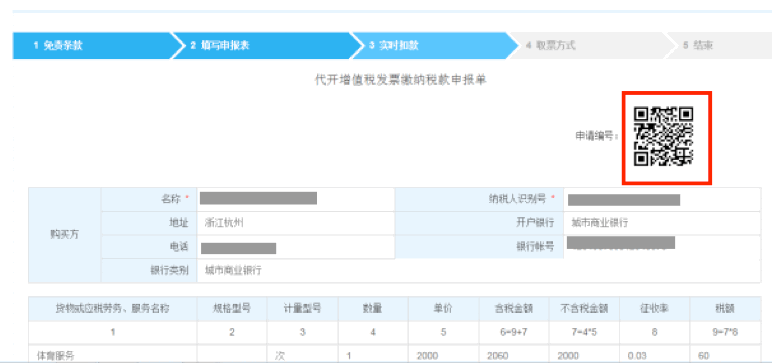Select the 单价 cell with value 2000
Image resolution: width=772 pixels, height=363 pixels.
(444, 355)
